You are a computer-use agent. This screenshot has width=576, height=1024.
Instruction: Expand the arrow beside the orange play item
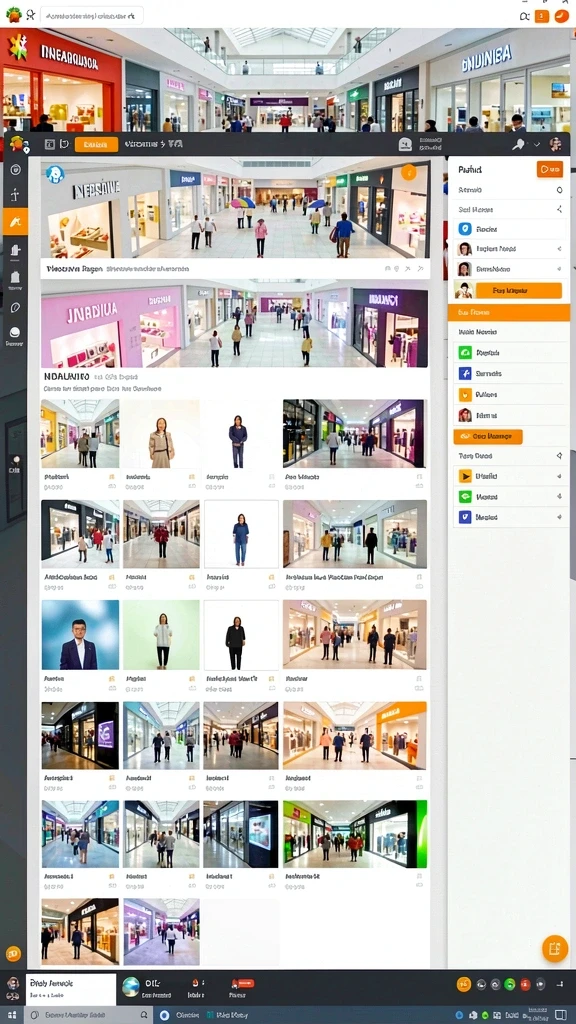(559, 476)
